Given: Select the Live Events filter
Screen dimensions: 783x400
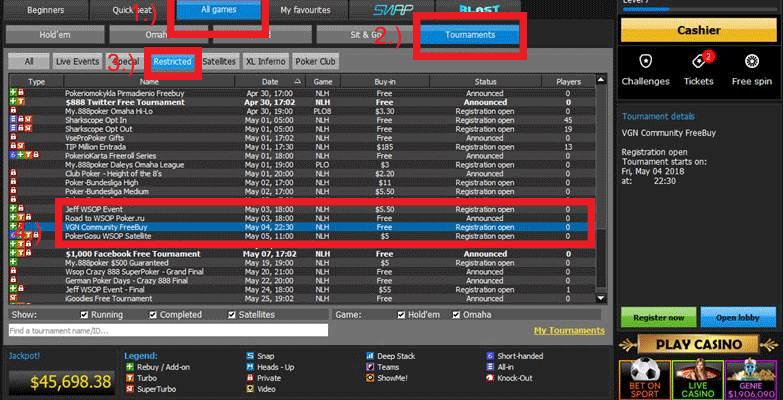Looking at the screenshot, I should tap(77, 61).
